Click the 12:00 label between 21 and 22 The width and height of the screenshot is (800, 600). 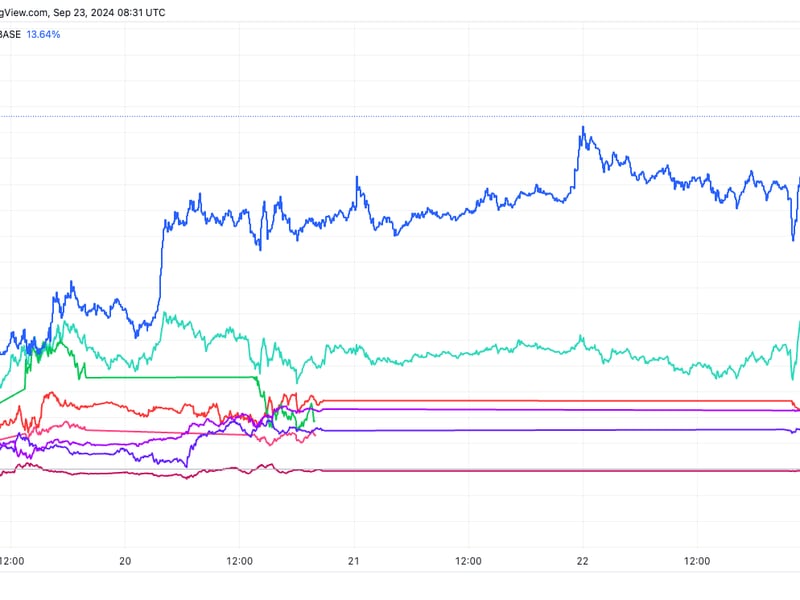point(468,562)
